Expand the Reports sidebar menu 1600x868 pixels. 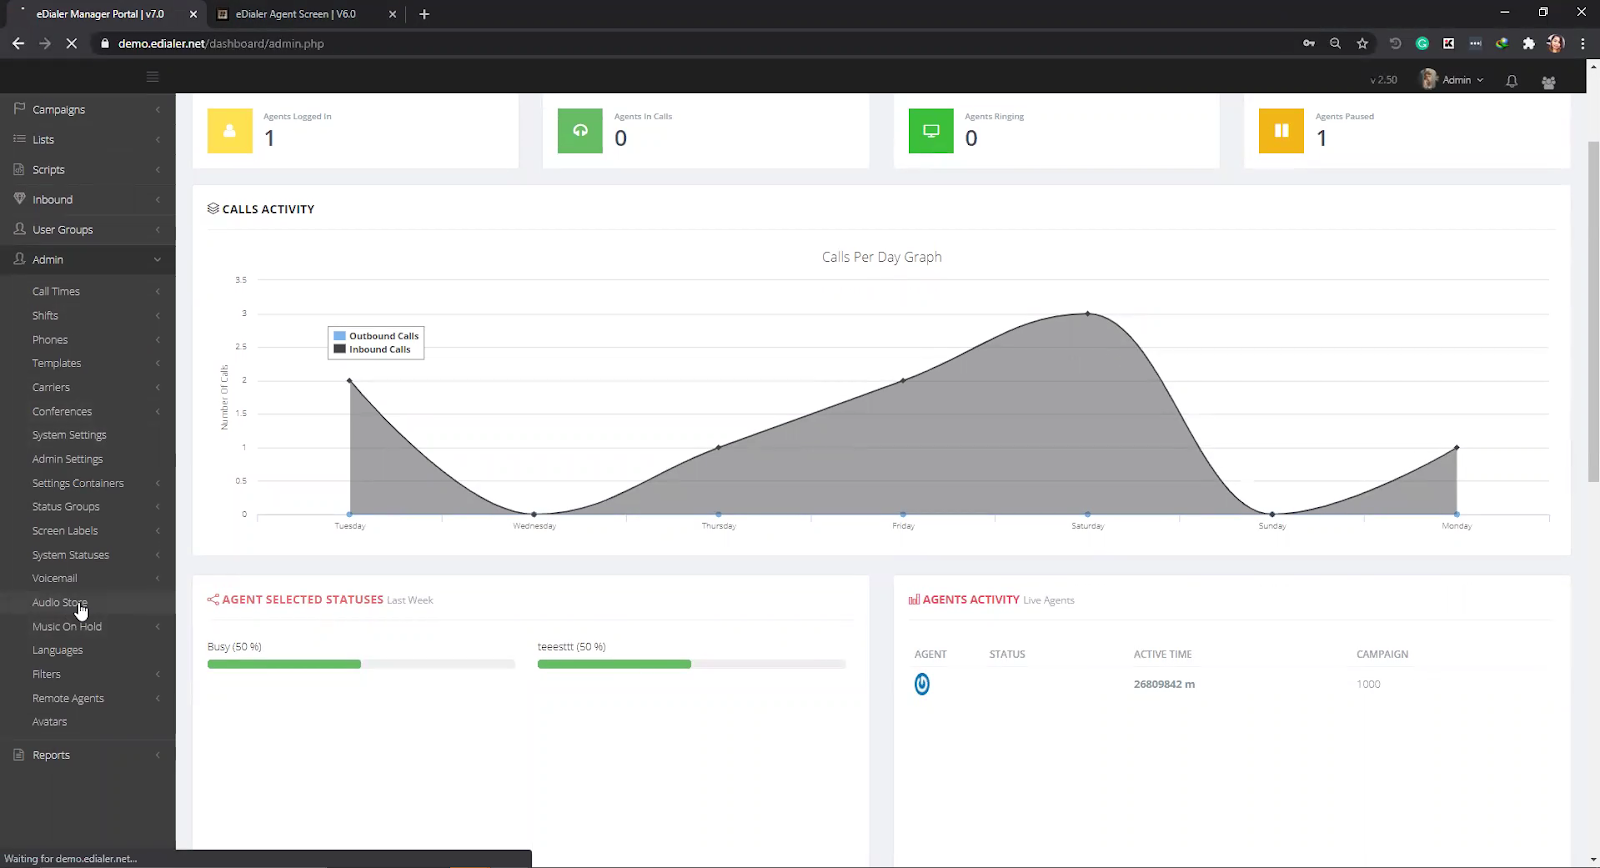tap(88, 755)
